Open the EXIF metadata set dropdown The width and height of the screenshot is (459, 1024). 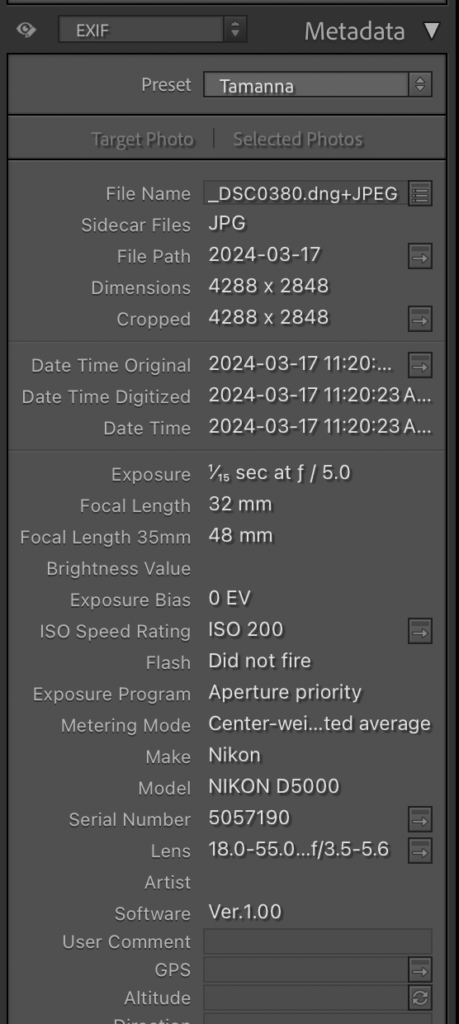click(152, 30)
